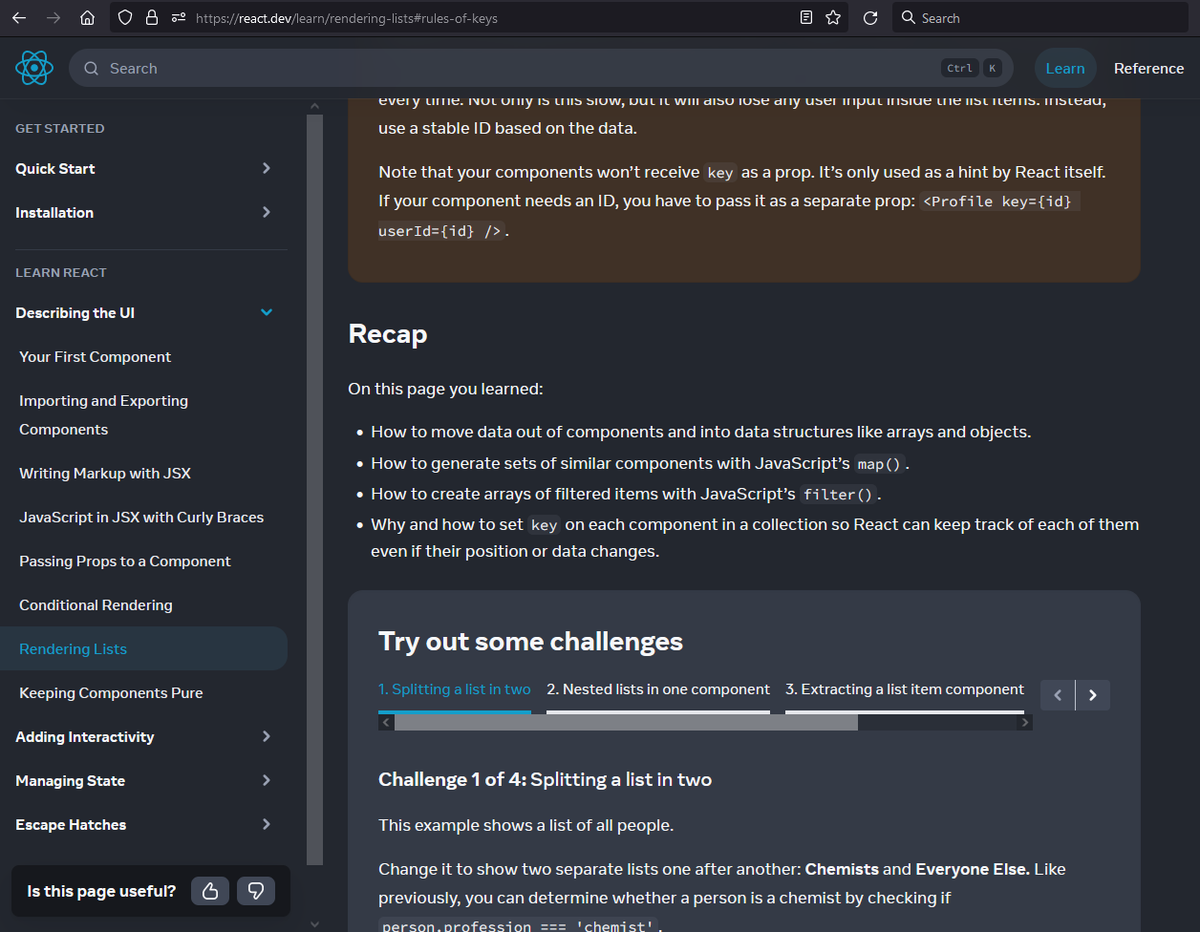Click thumbs down for page feedback
The width and height of the screenshot is (1200, 932).
pos(256,891)
